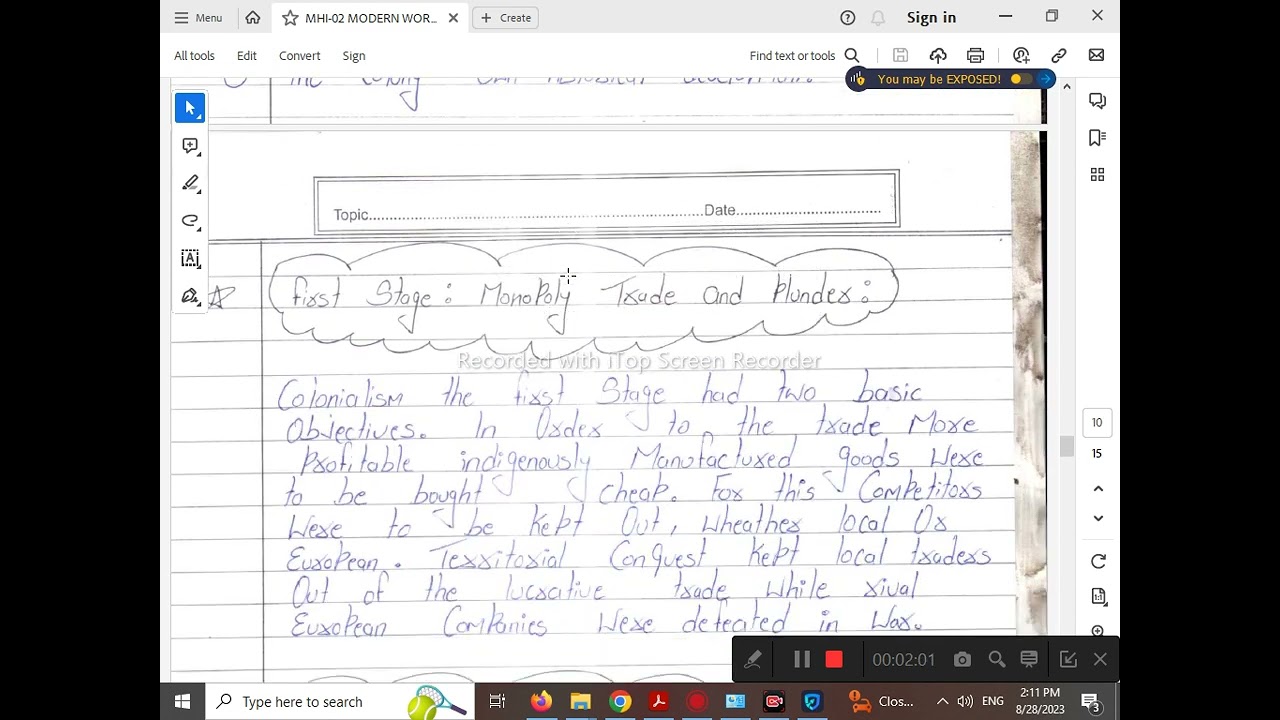
Task: Open the Windows Start menu
Action: tap(183, 702)
